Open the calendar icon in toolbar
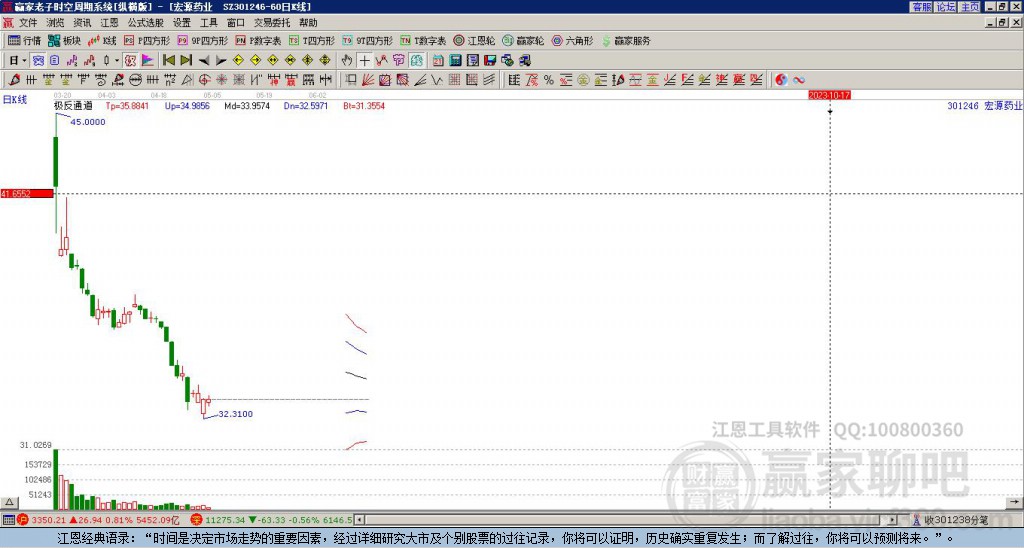Screen dimensions: 1024x548 438,60
